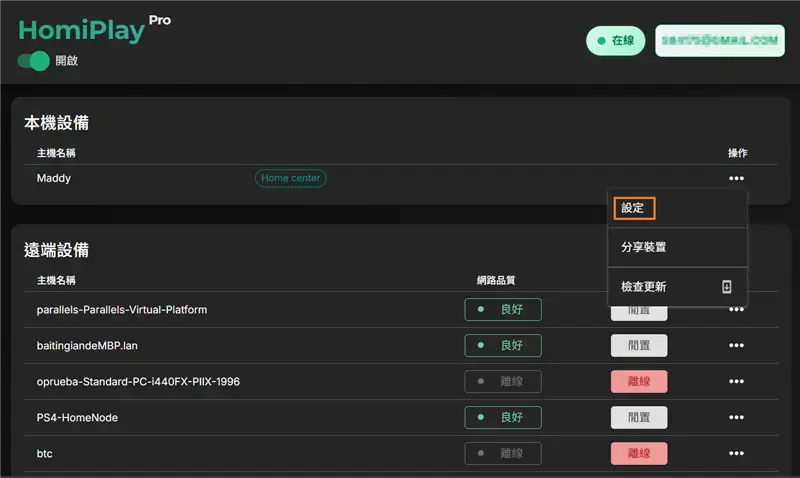
Task: Click 離線 quality badge for oprueba-Standard-PC-i440FX-PIIX-1996
Action: pos(503,381)
